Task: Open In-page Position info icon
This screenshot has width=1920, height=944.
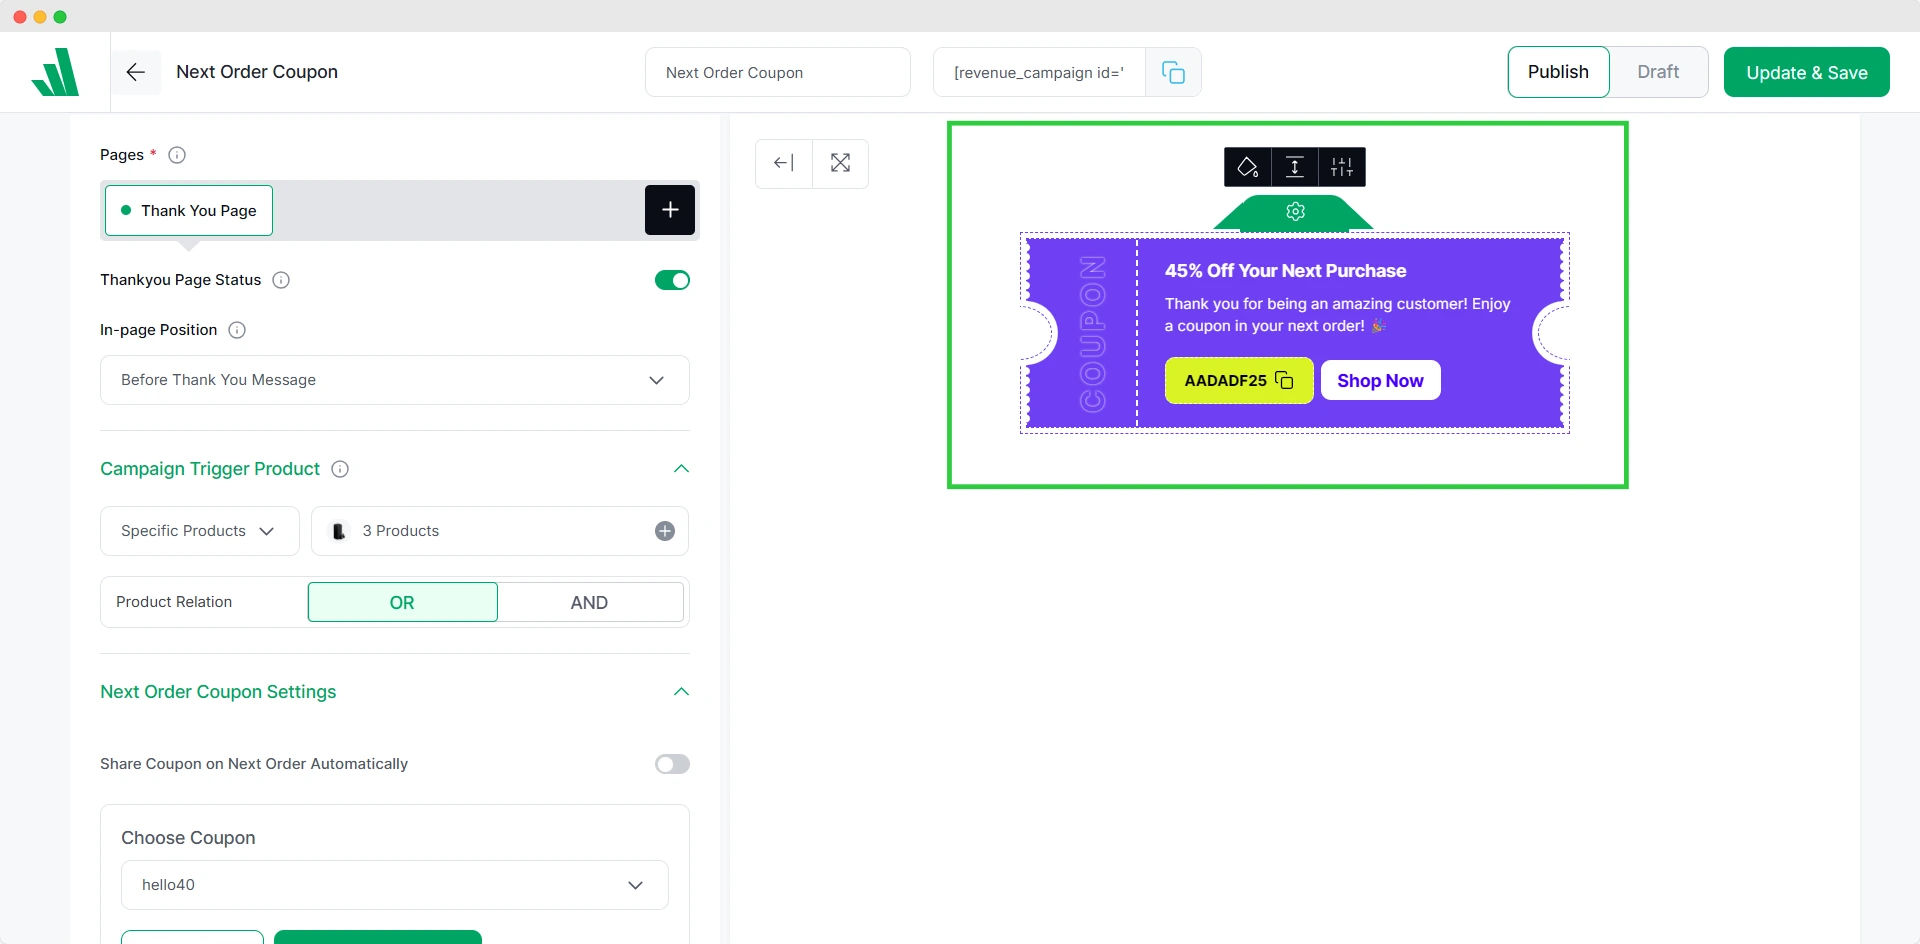Action: 237,330
